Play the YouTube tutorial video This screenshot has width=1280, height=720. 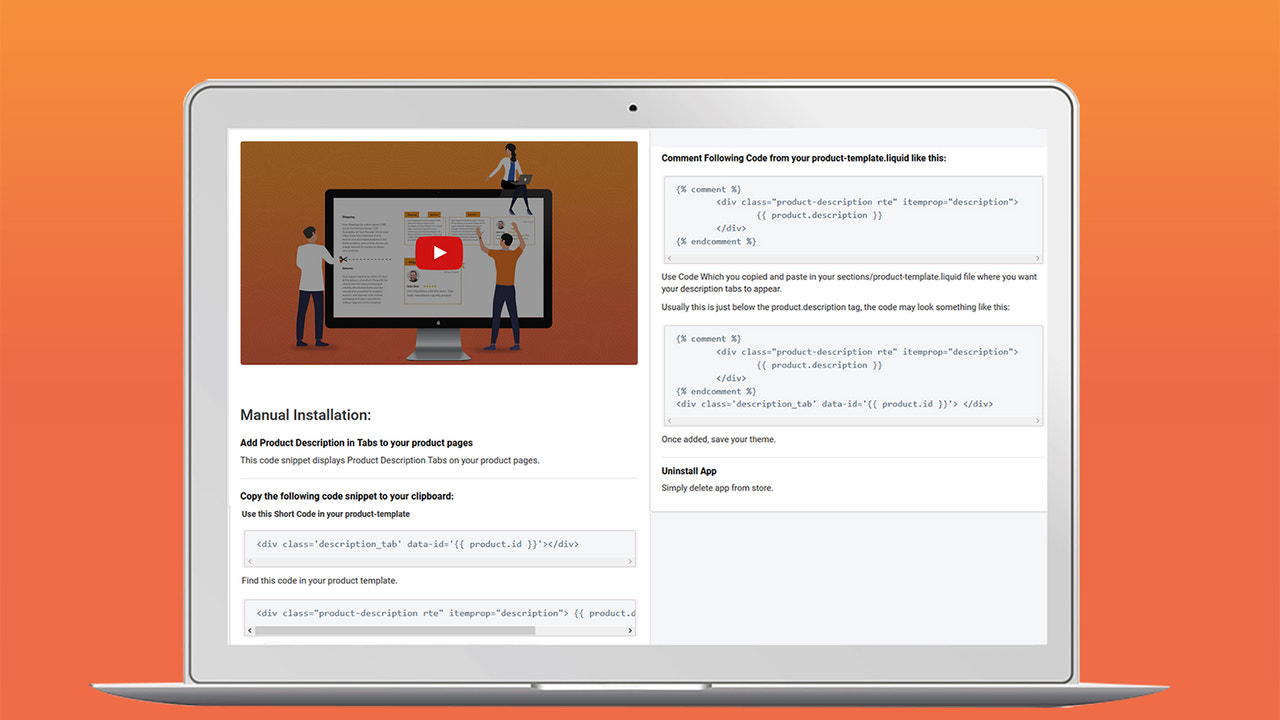coord(439,252)
